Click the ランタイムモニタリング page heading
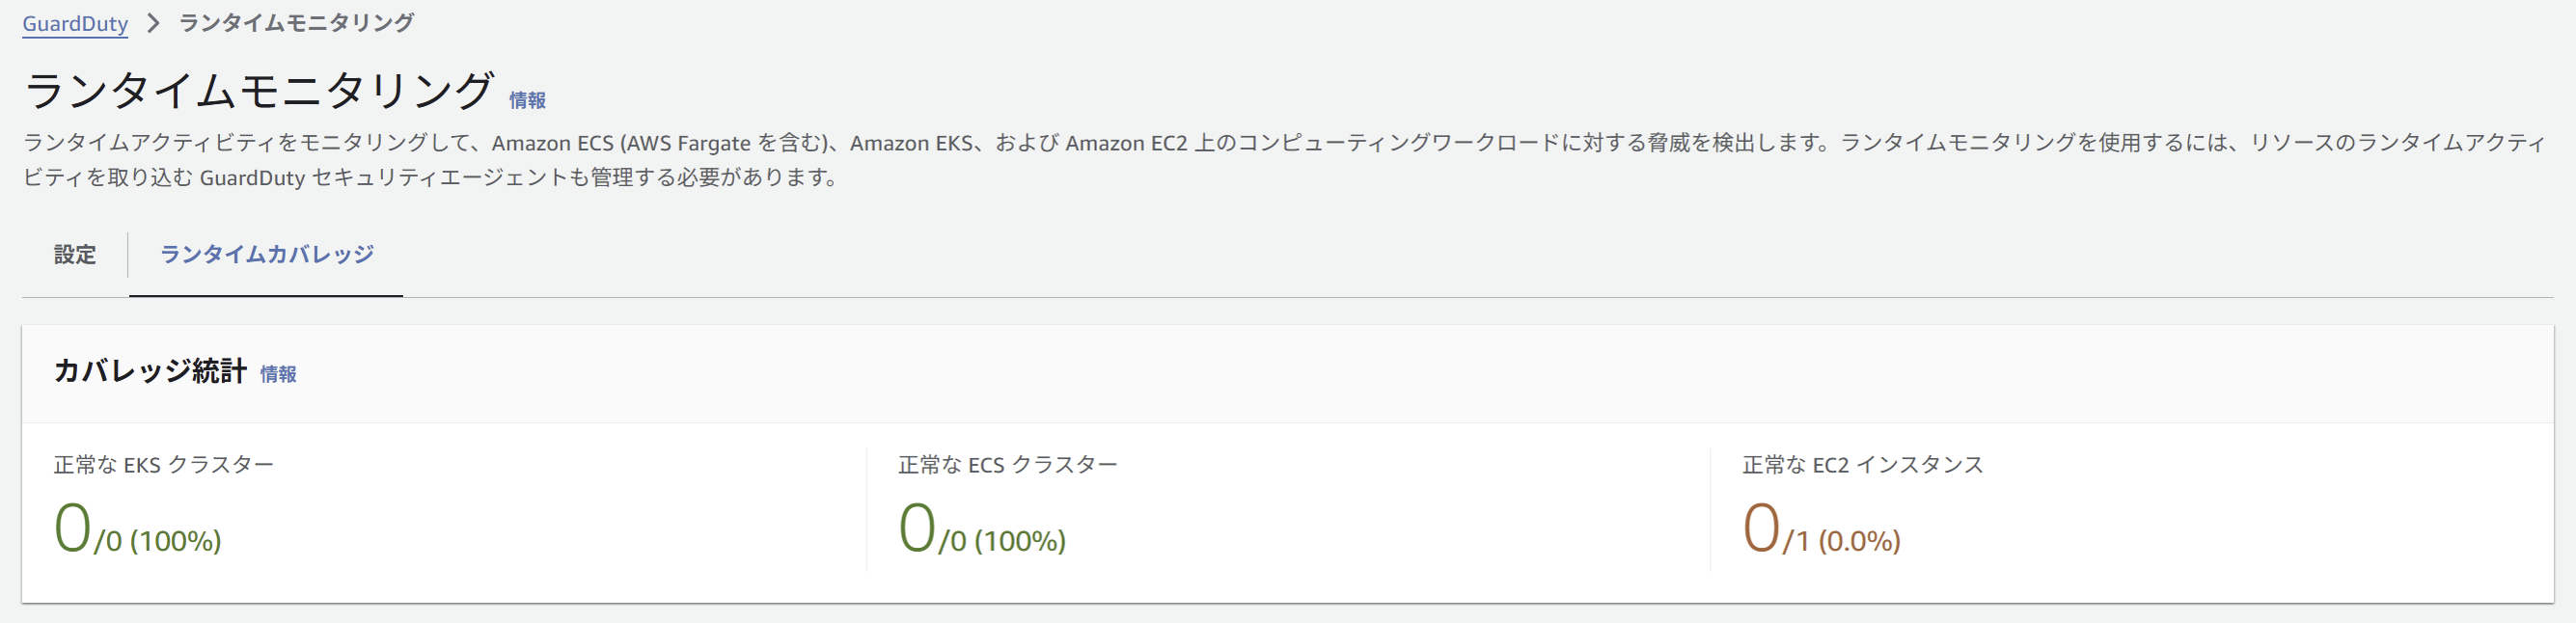The height and width of the screenshot is (623, 2576). pos(258,91)
